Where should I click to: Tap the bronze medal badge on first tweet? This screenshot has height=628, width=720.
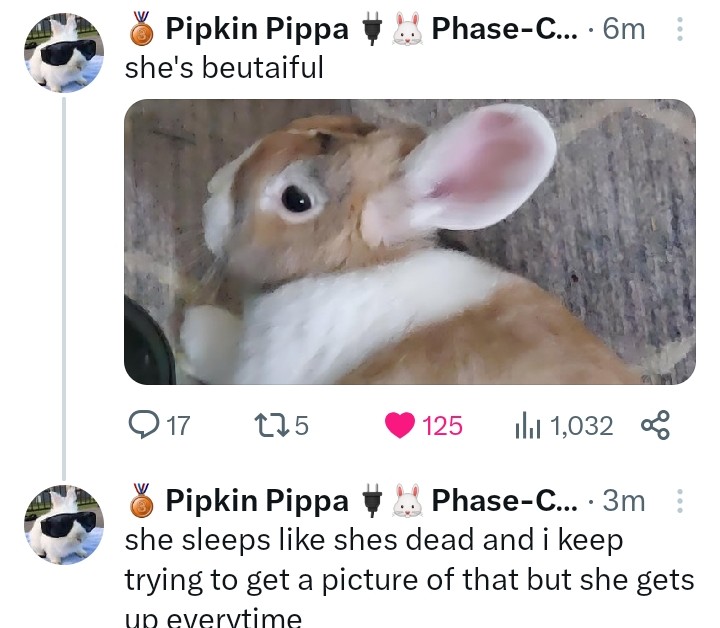pyautogui.click(x=141, y=28)
